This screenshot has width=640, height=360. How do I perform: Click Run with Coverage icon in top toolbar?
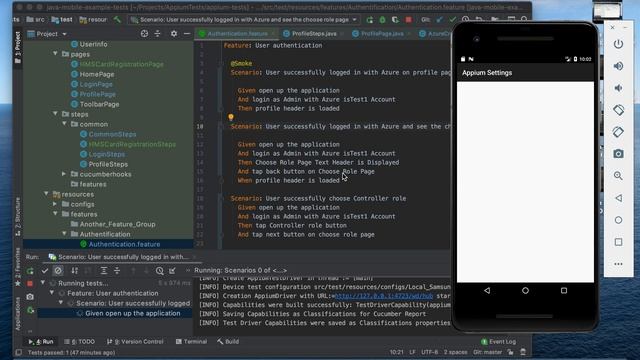[395, 20]
